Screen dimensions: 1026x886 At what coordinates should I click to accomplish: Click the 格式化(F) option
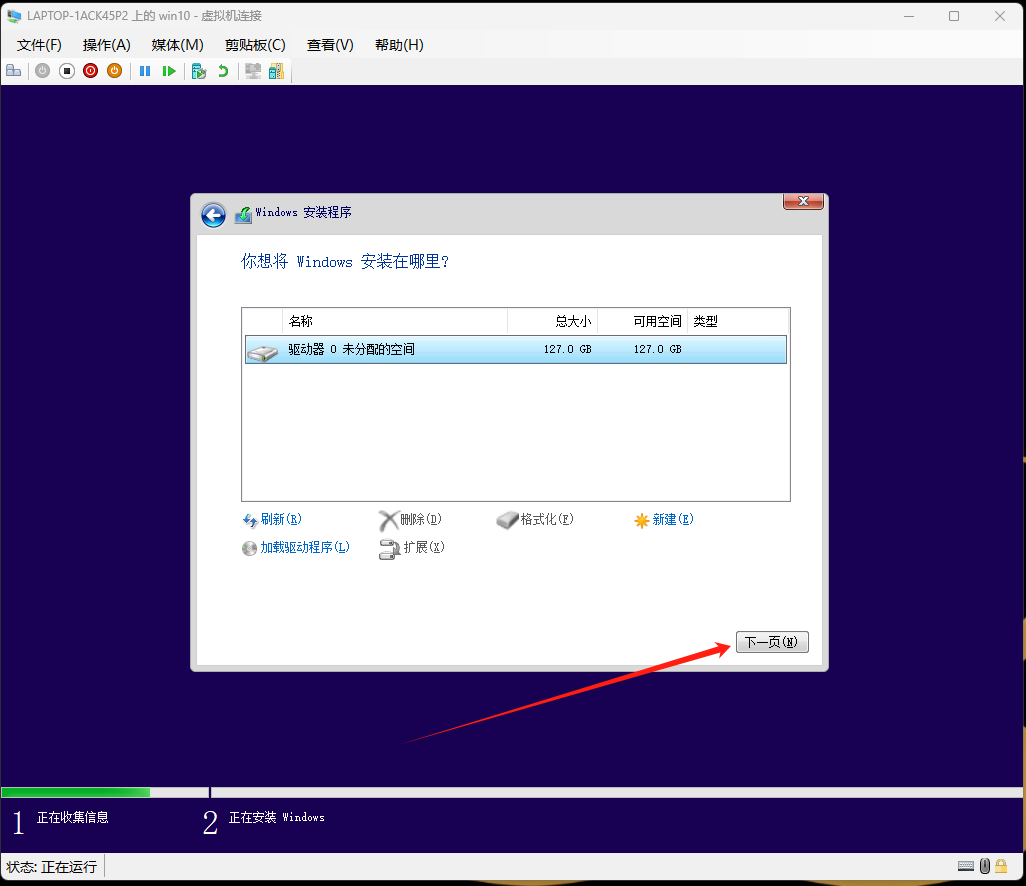535,520
